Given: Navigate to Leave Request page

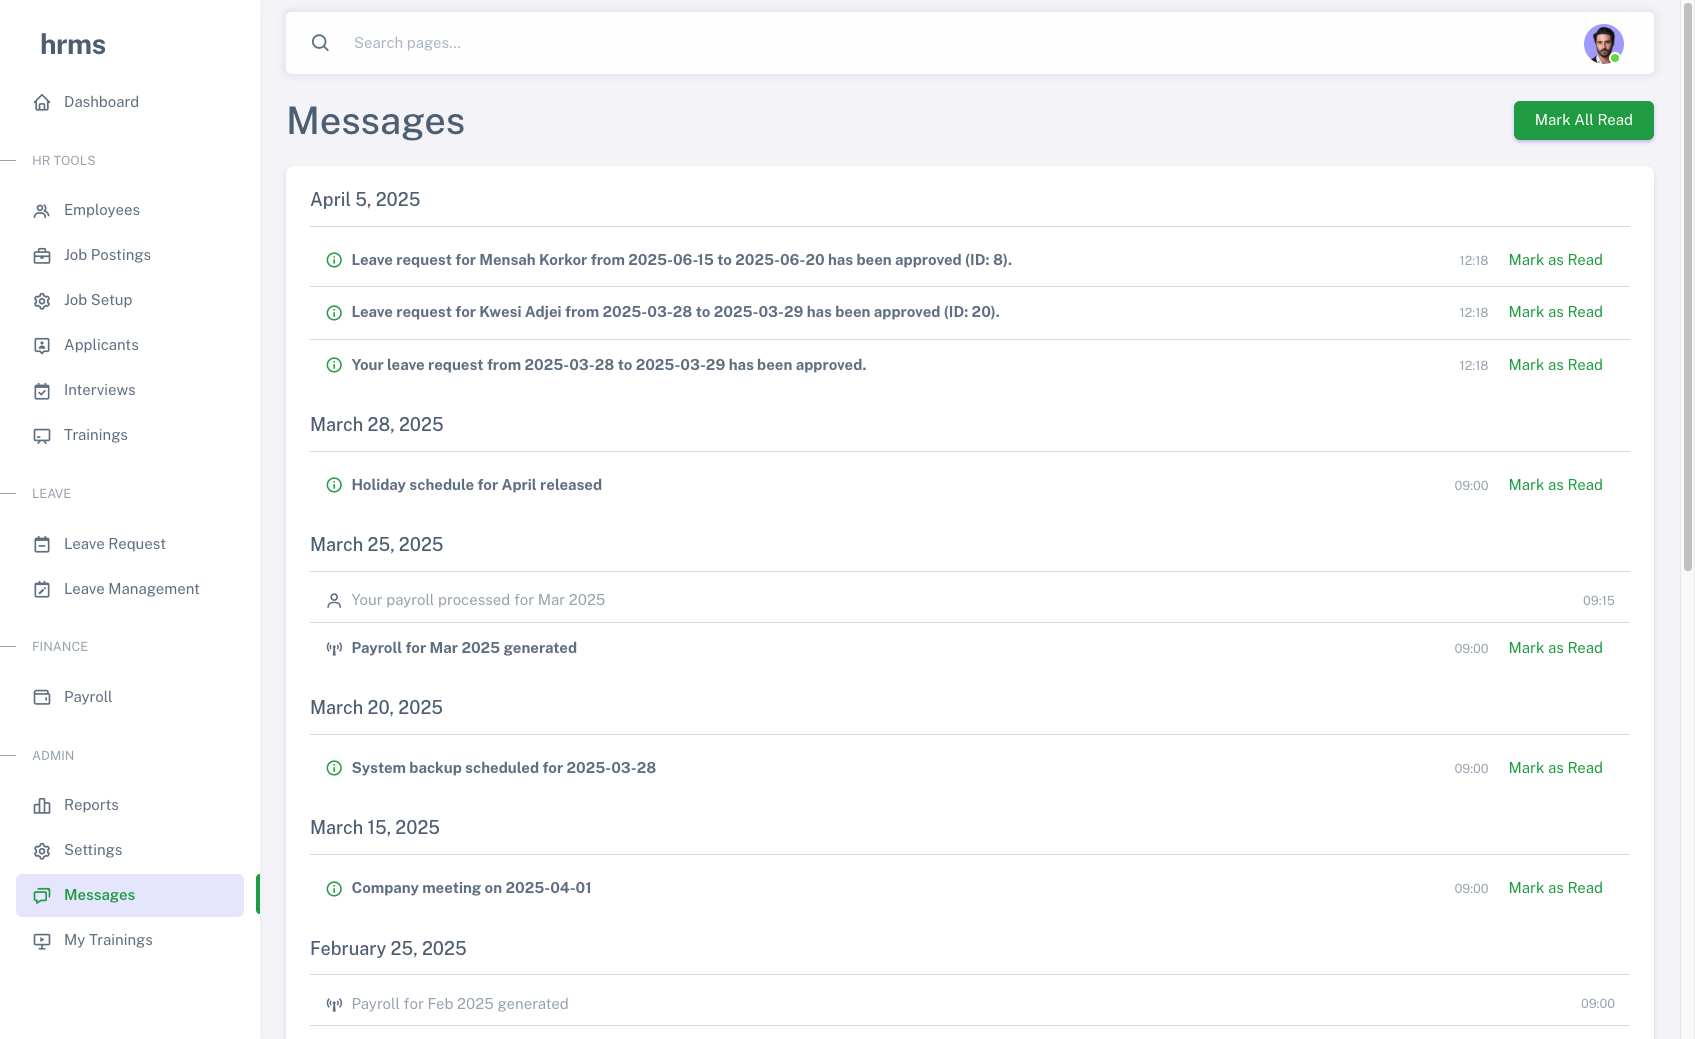Looking at the screenshot, I should click(x=114, y=544).
